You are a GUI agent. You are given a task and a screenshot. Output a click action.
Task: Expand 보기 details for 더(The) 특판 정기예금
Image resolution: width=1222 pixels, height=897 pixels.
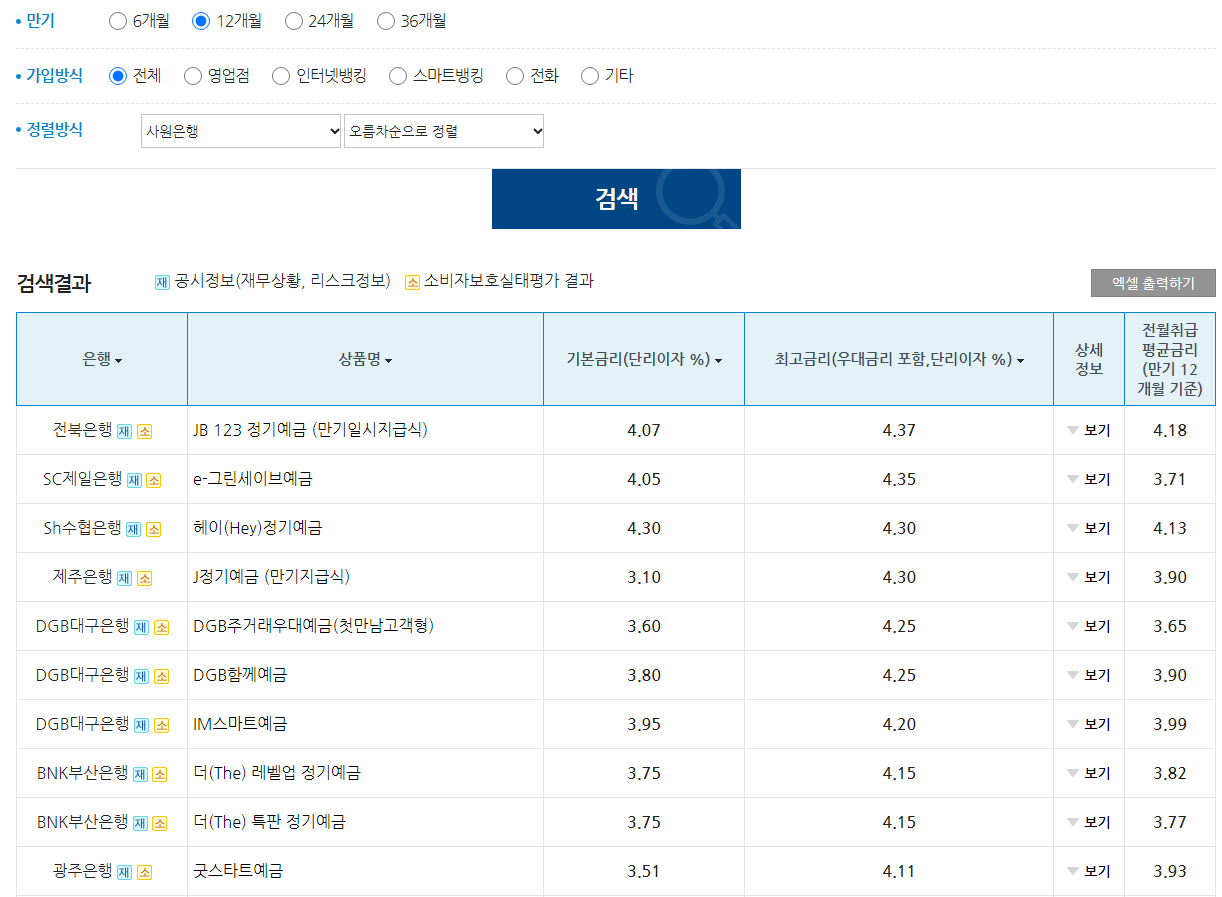1089,823
